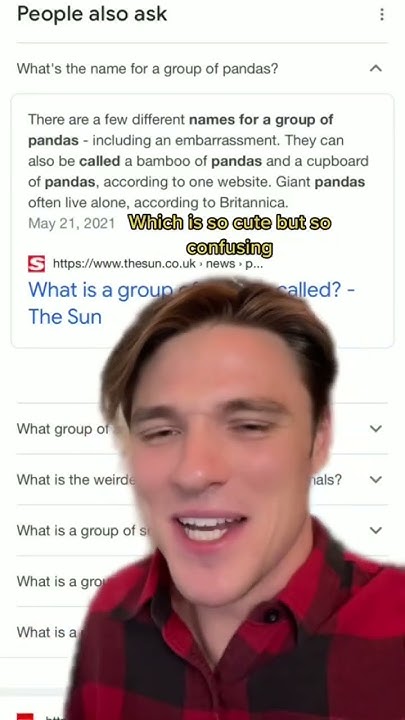
Task: Collapse the group of pandas question
Action: click(x=376, y=69)
